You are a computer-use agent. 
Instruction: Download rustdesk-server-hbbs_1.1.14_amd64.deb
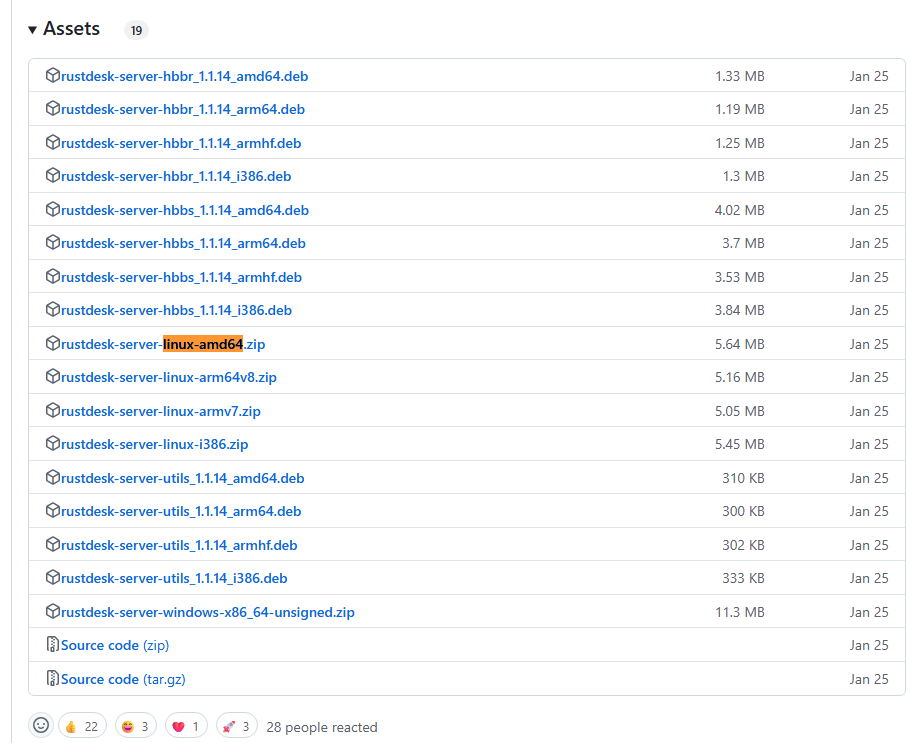coord(184,210)
